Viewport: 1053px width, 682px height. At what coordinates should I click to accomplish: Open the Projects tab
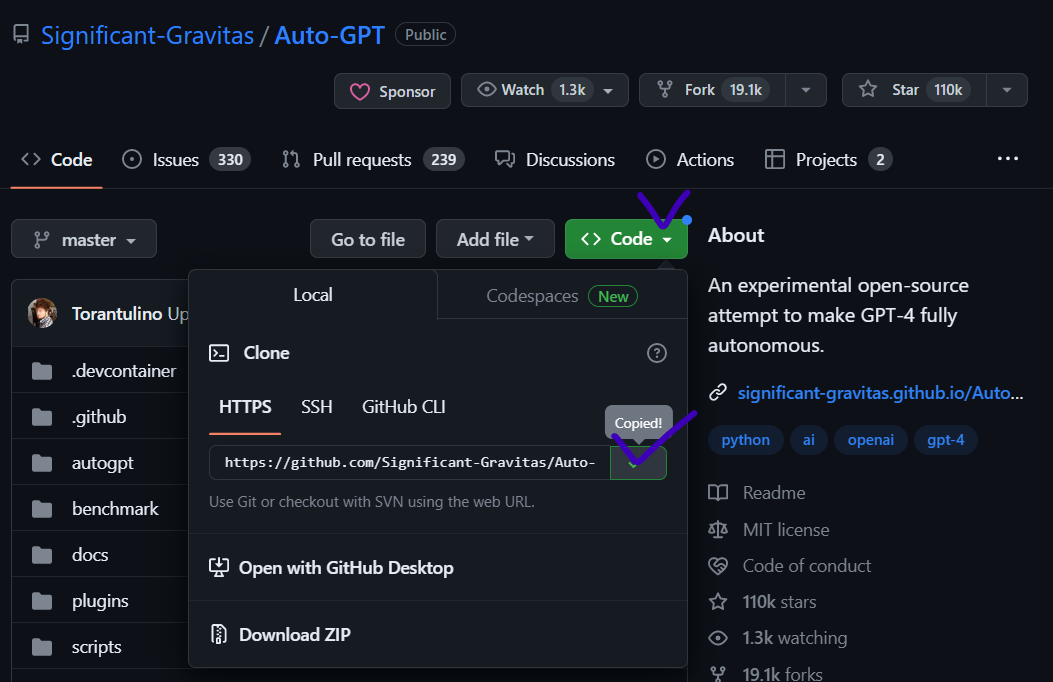click(829, 160)
